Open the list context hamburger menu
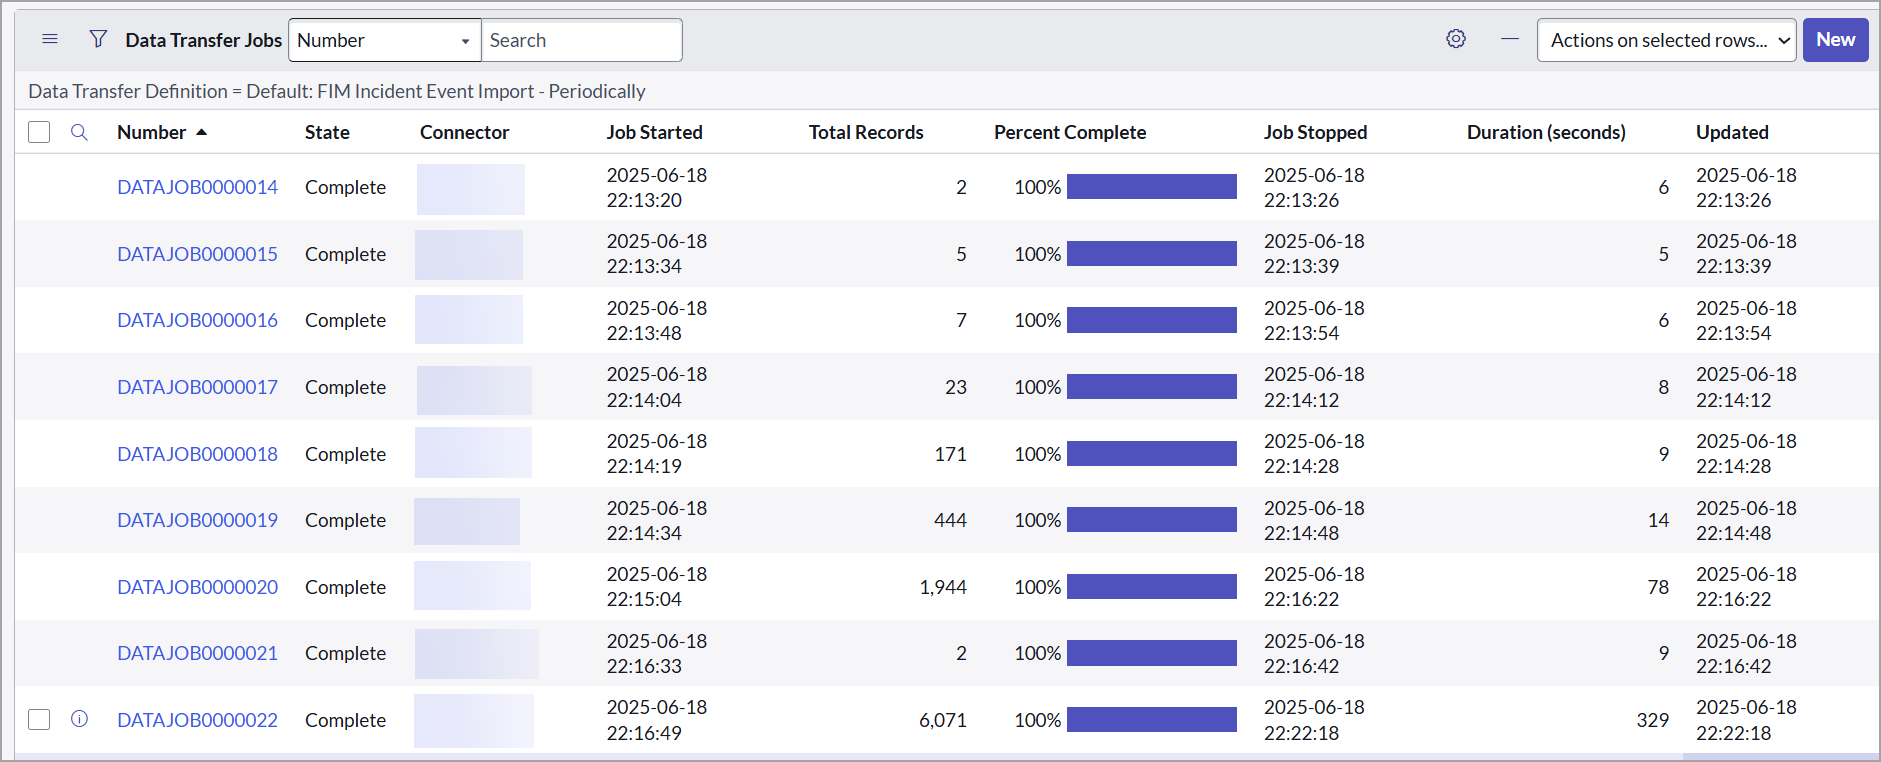Image resolution: width=1881 pixels, height=762 pixels. tap(50, 40)
